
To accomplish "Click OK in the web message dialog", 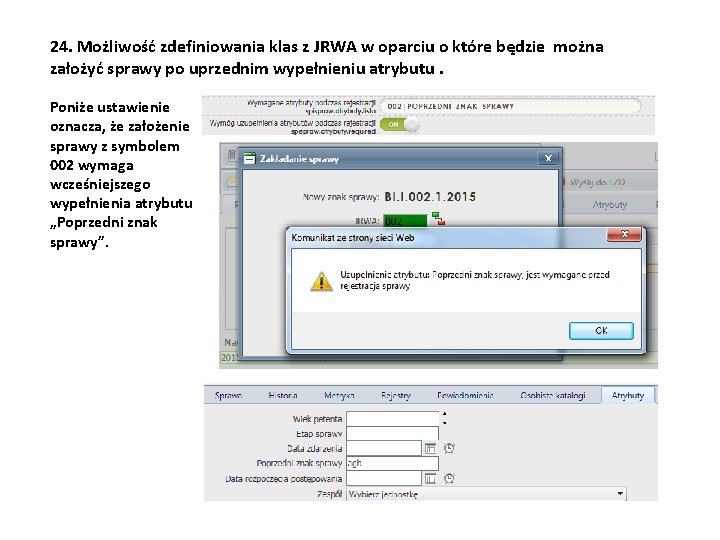I will coord(601,331).
